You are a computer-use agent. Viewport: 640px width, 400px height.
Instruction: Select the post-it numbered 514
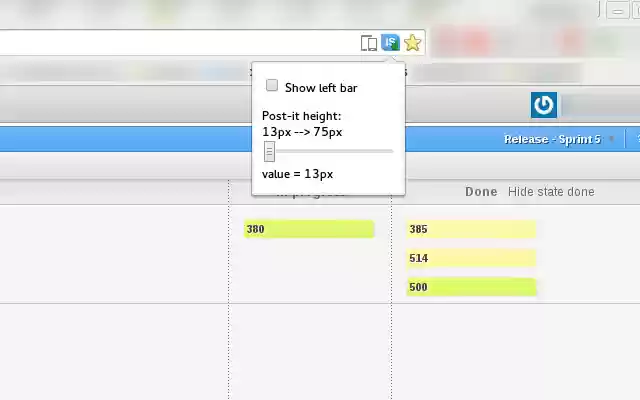click(471, 258)
